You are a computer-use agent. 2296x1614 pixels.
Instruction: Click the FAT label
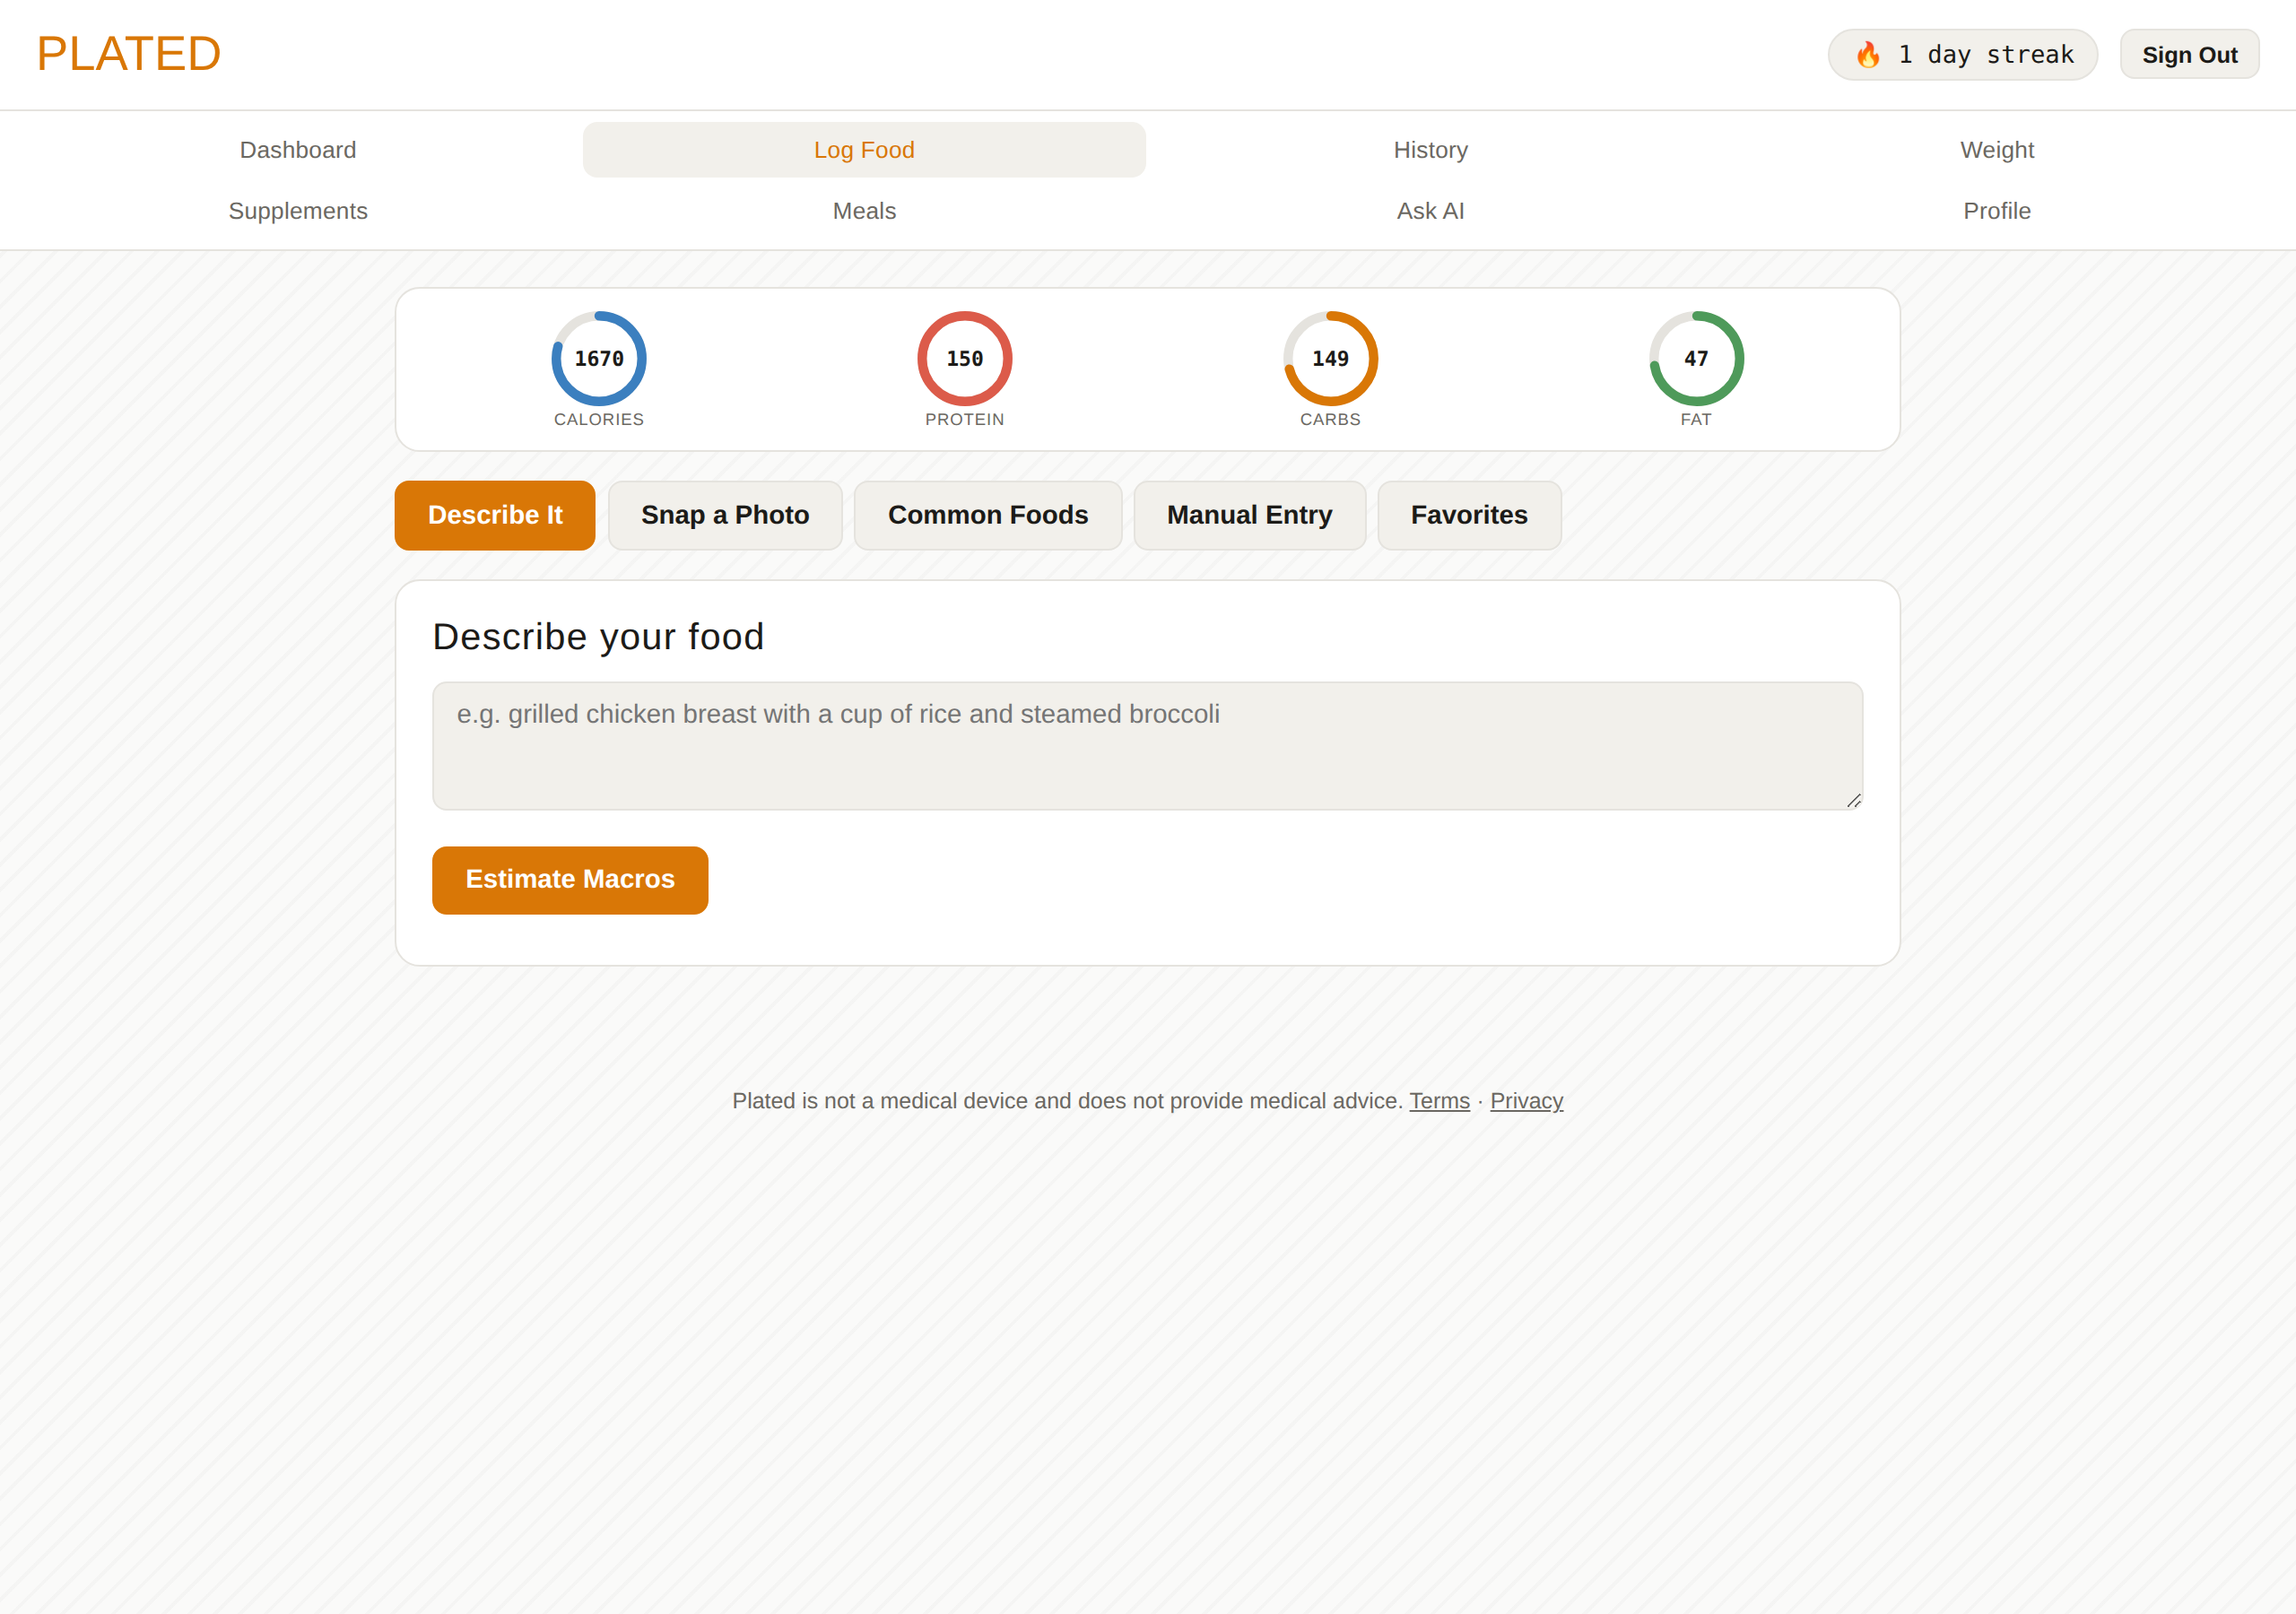point(1696,420)
